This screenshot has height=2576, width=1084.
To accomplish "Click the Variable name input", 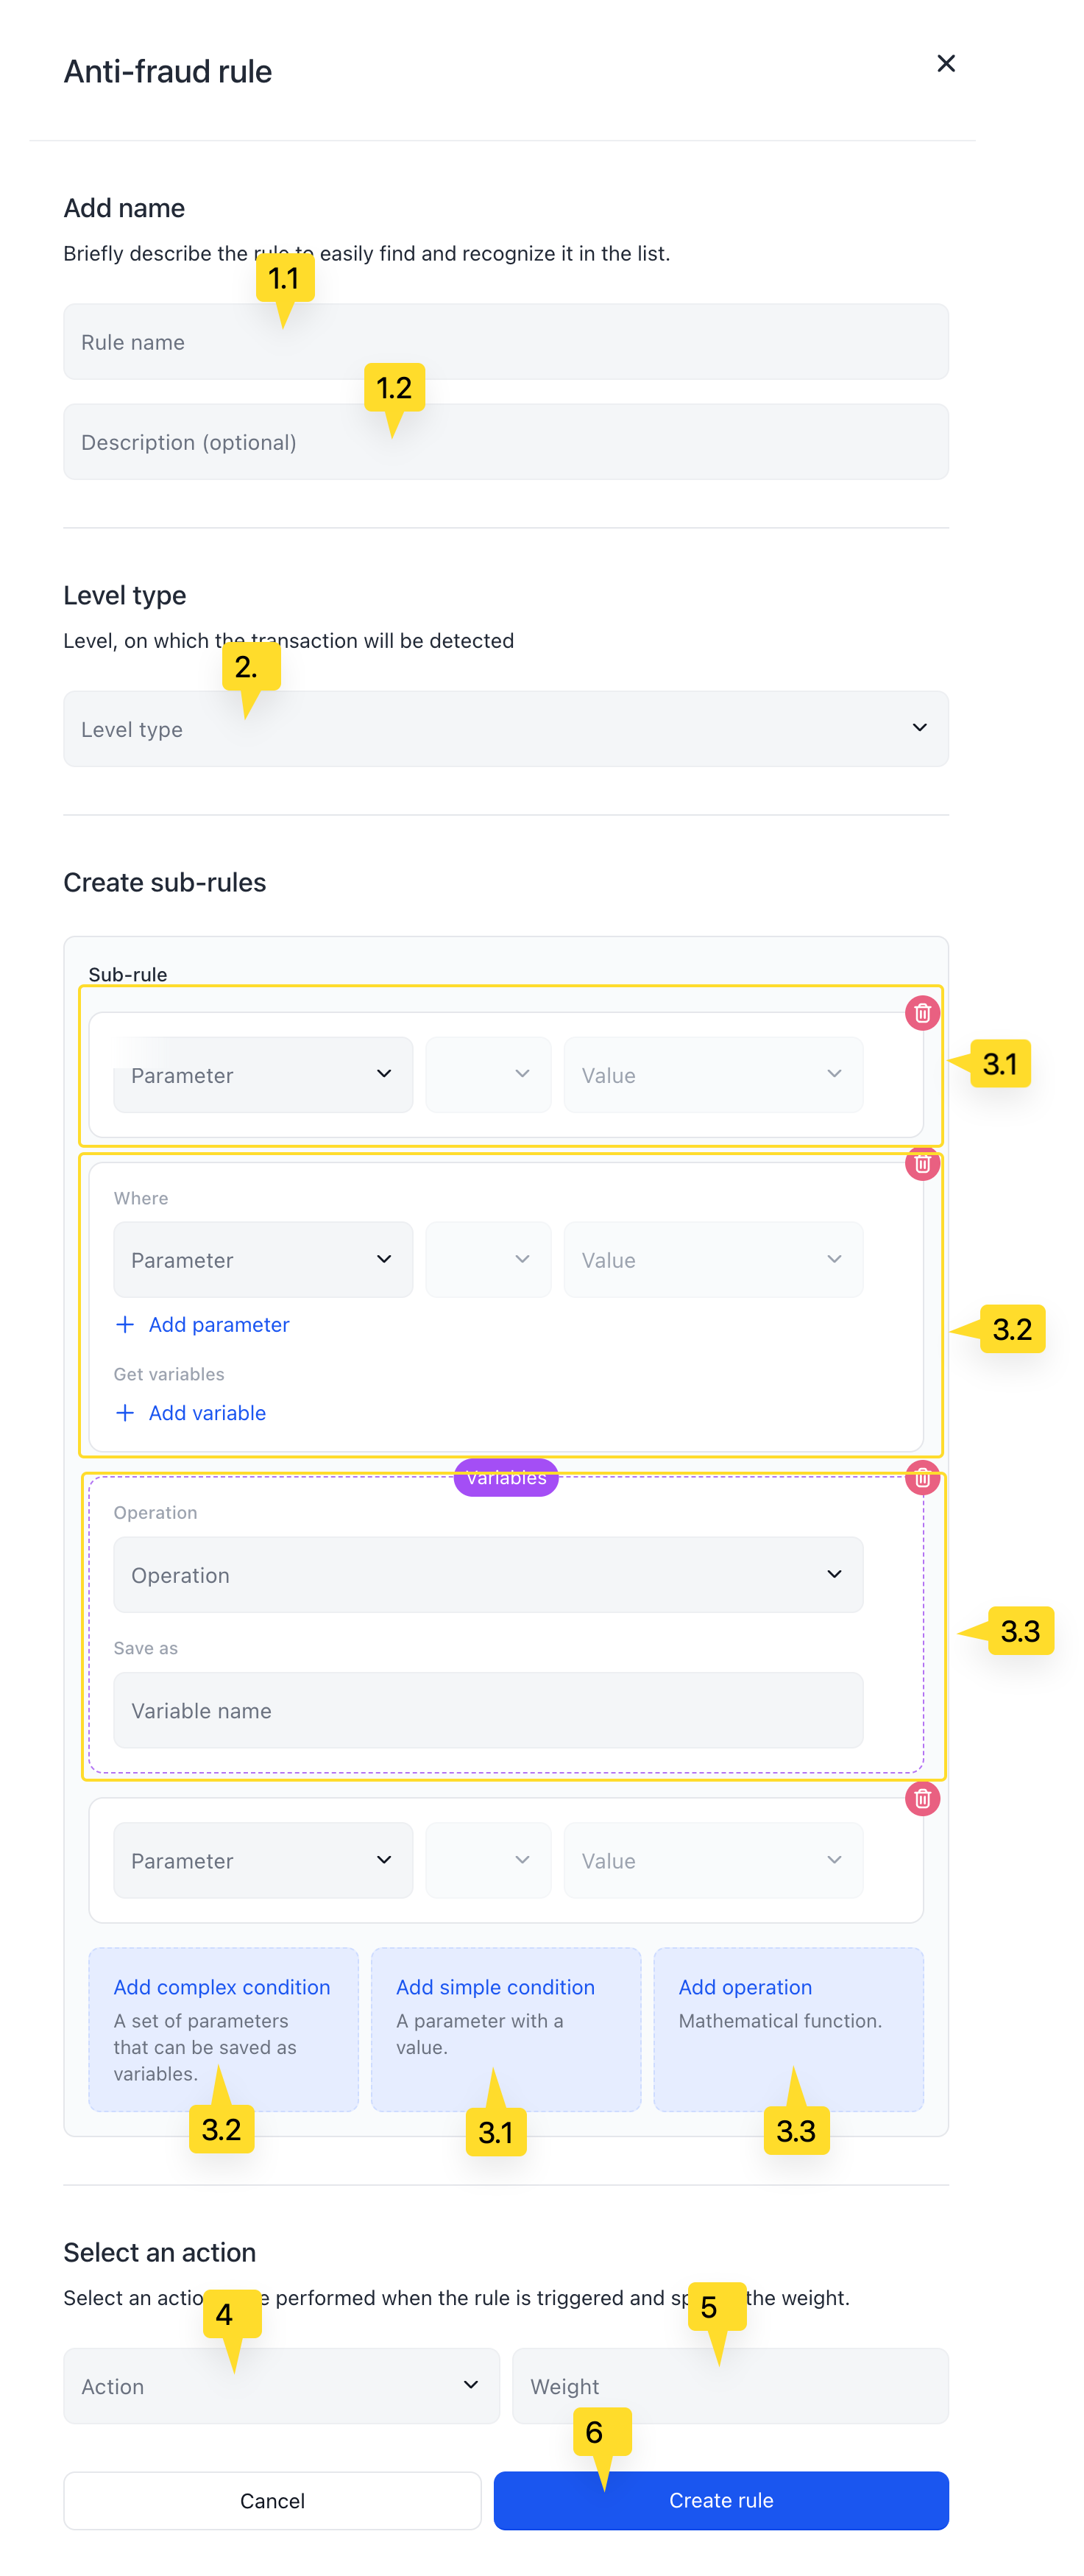I will coord(488,1710).
